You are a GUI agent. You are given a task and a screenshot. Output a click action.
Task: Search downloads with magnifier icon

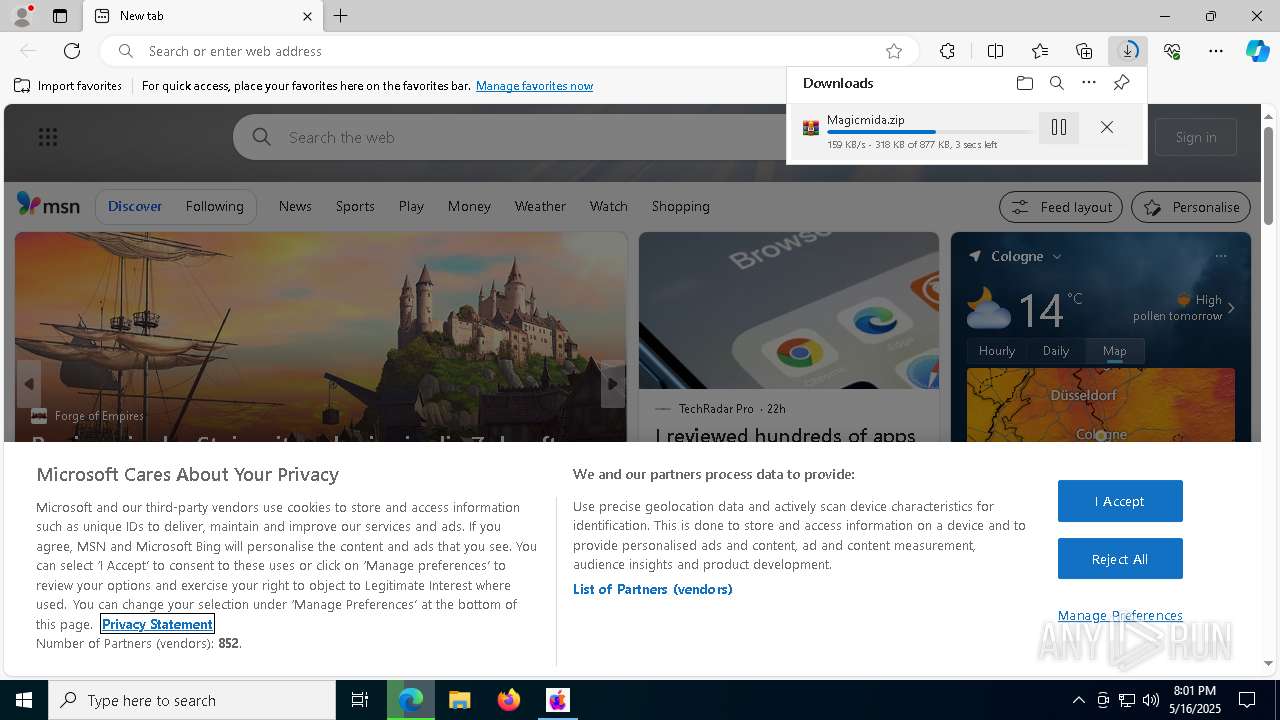coord(1056,83)
